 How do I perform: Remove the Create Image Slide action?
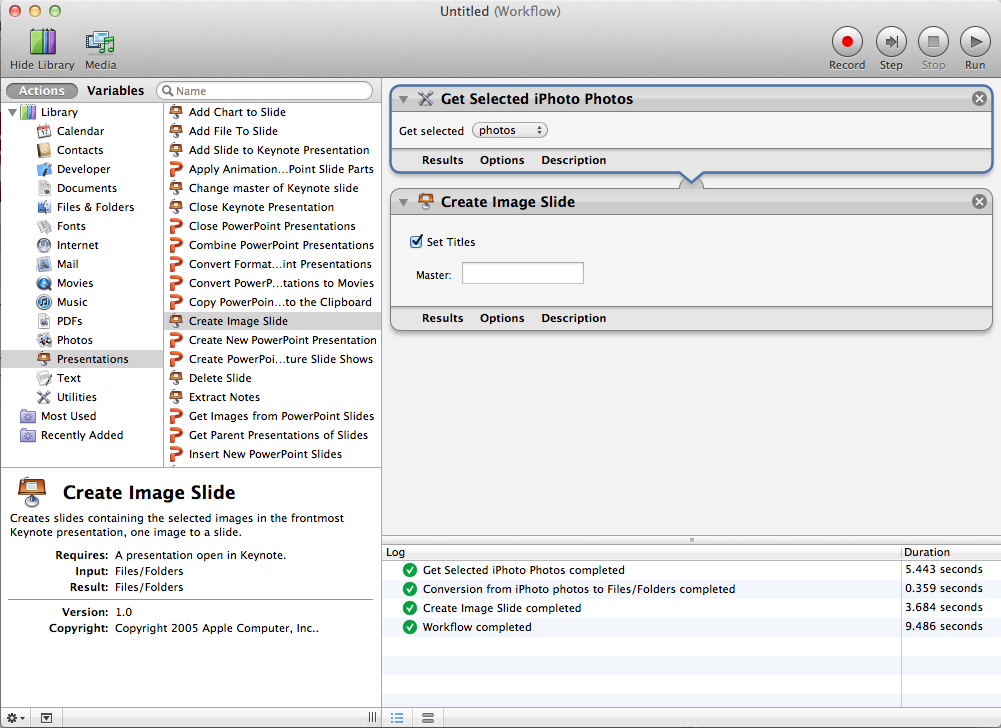pyautogui.click(x=979, y=202)
